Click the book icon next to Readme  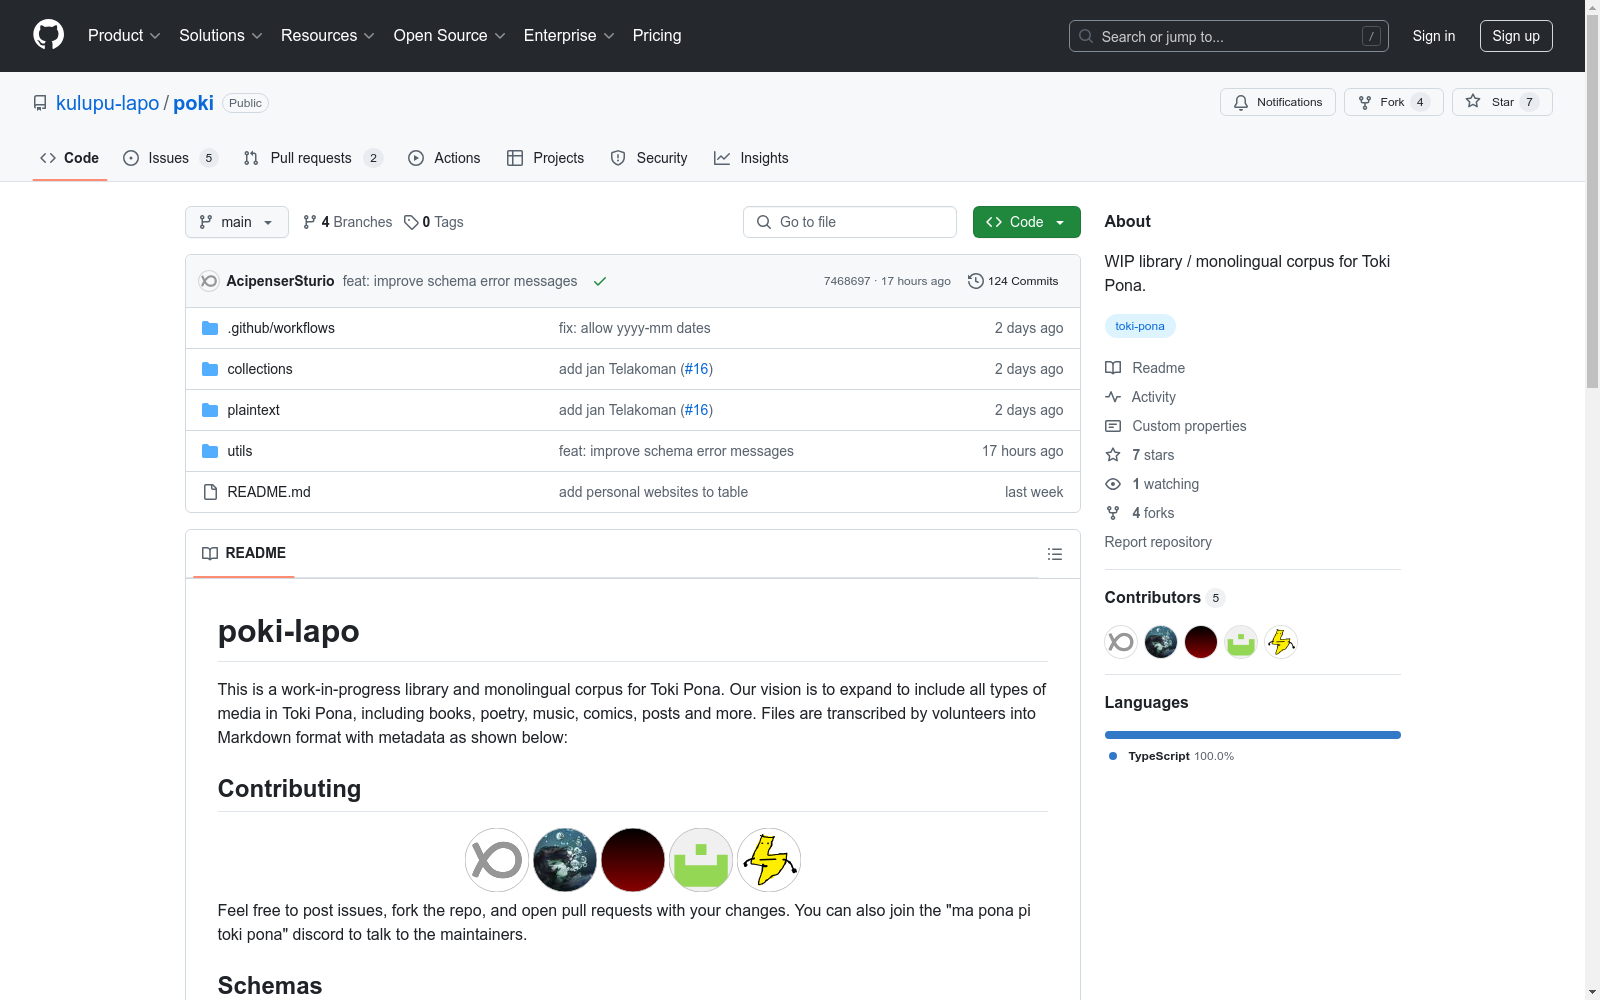tap(1113, 368)
